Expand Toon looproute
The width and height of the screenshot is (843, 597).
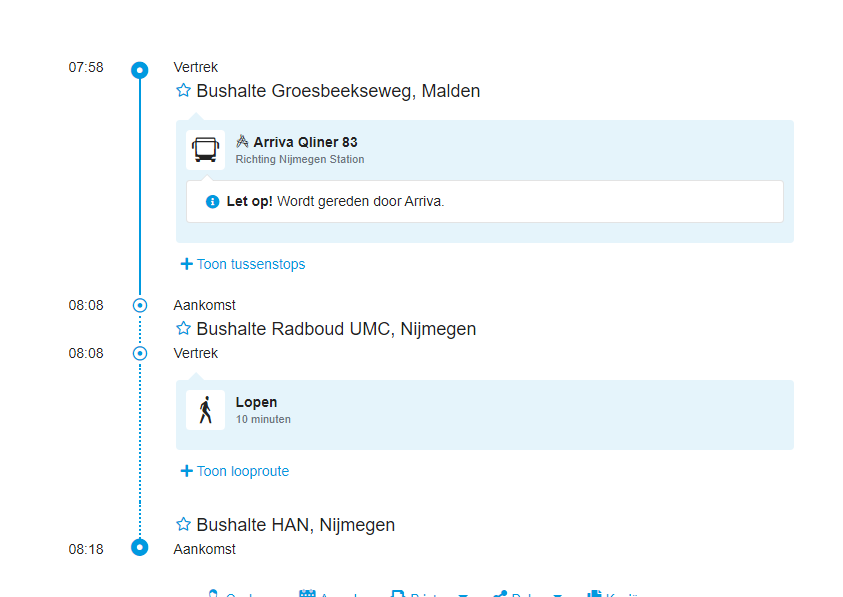(x=234, y=471)
